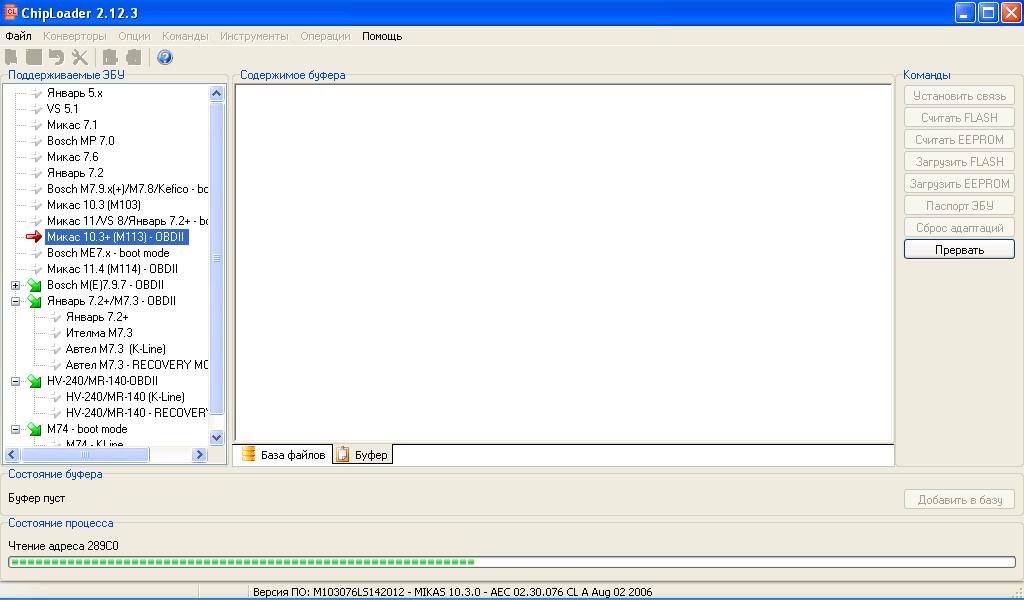1024x600 pixels.
Task: Open the Опции menu
Action: pos(134,36)
